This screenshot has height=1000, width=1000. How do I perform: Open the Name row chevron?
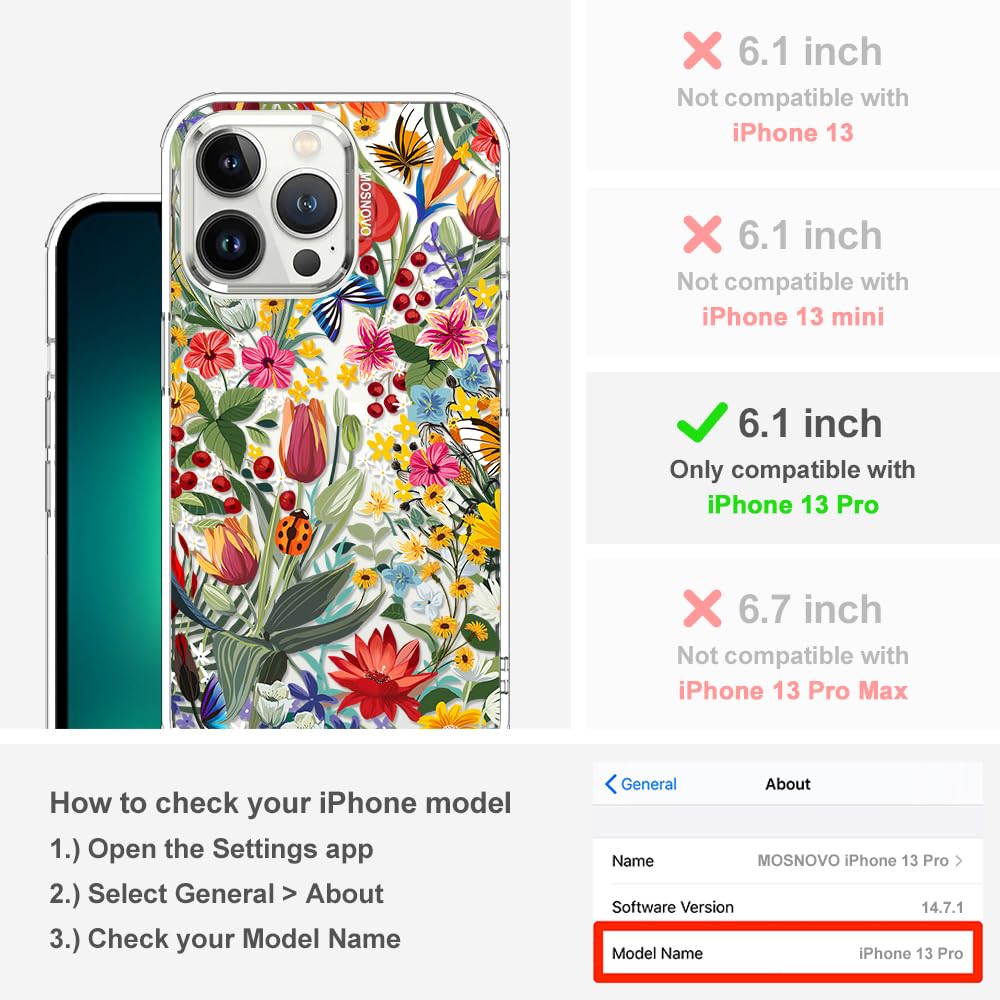959,860
